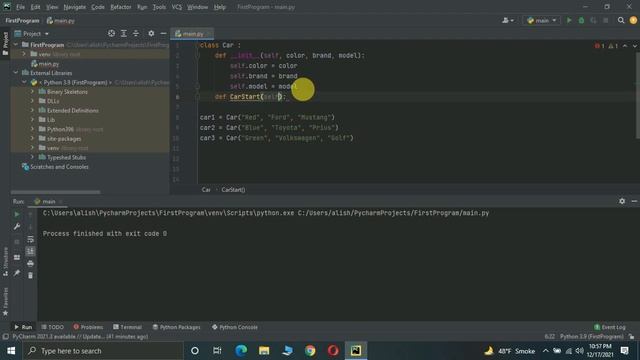Screen dimensions: 640x360
Task: Click the pin tab icon in Run panel
Action: (x=17, y=273)
